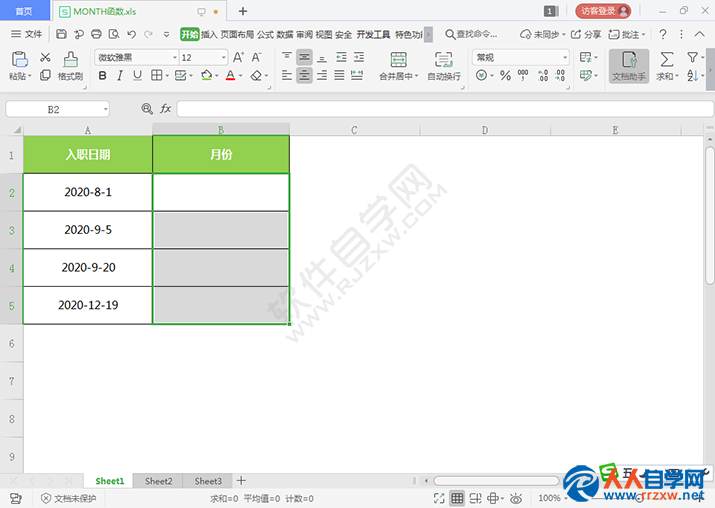Increase decimal places icon
This screenshot has height=508, width=715.
(x=543, y=75)
